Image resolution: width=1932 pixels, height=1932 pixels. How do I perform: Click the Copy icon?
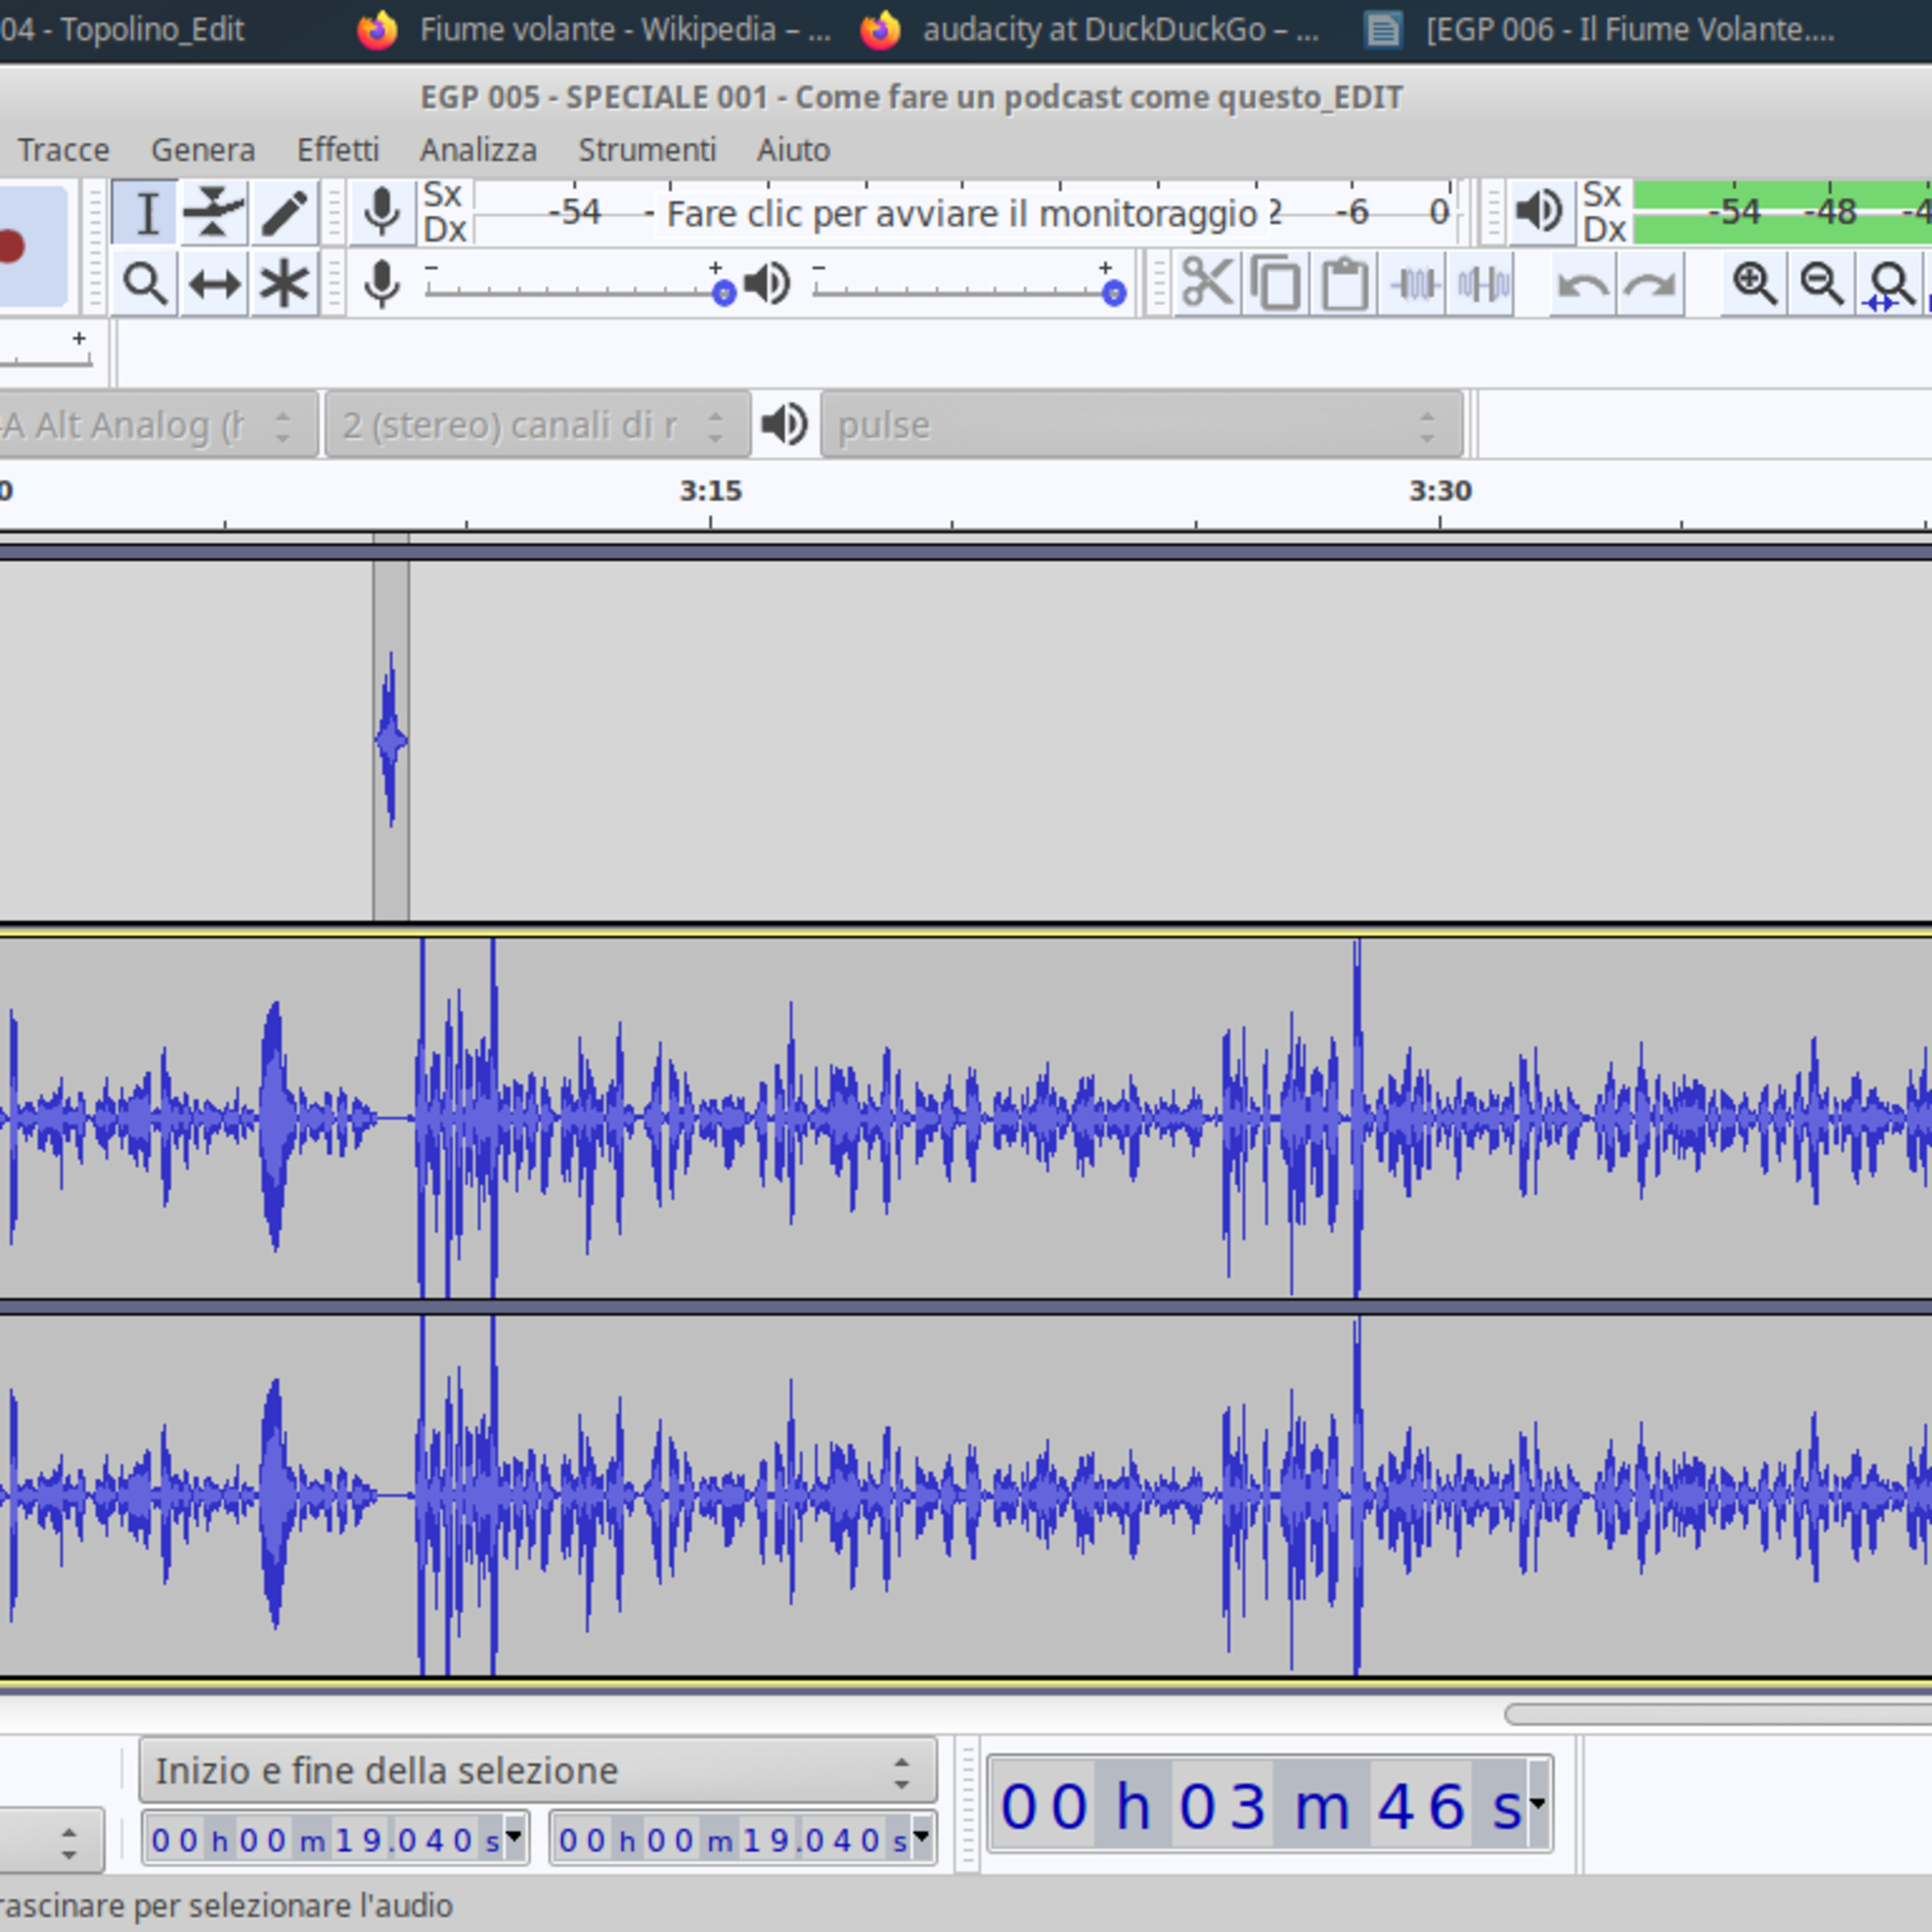point(1275,284)
